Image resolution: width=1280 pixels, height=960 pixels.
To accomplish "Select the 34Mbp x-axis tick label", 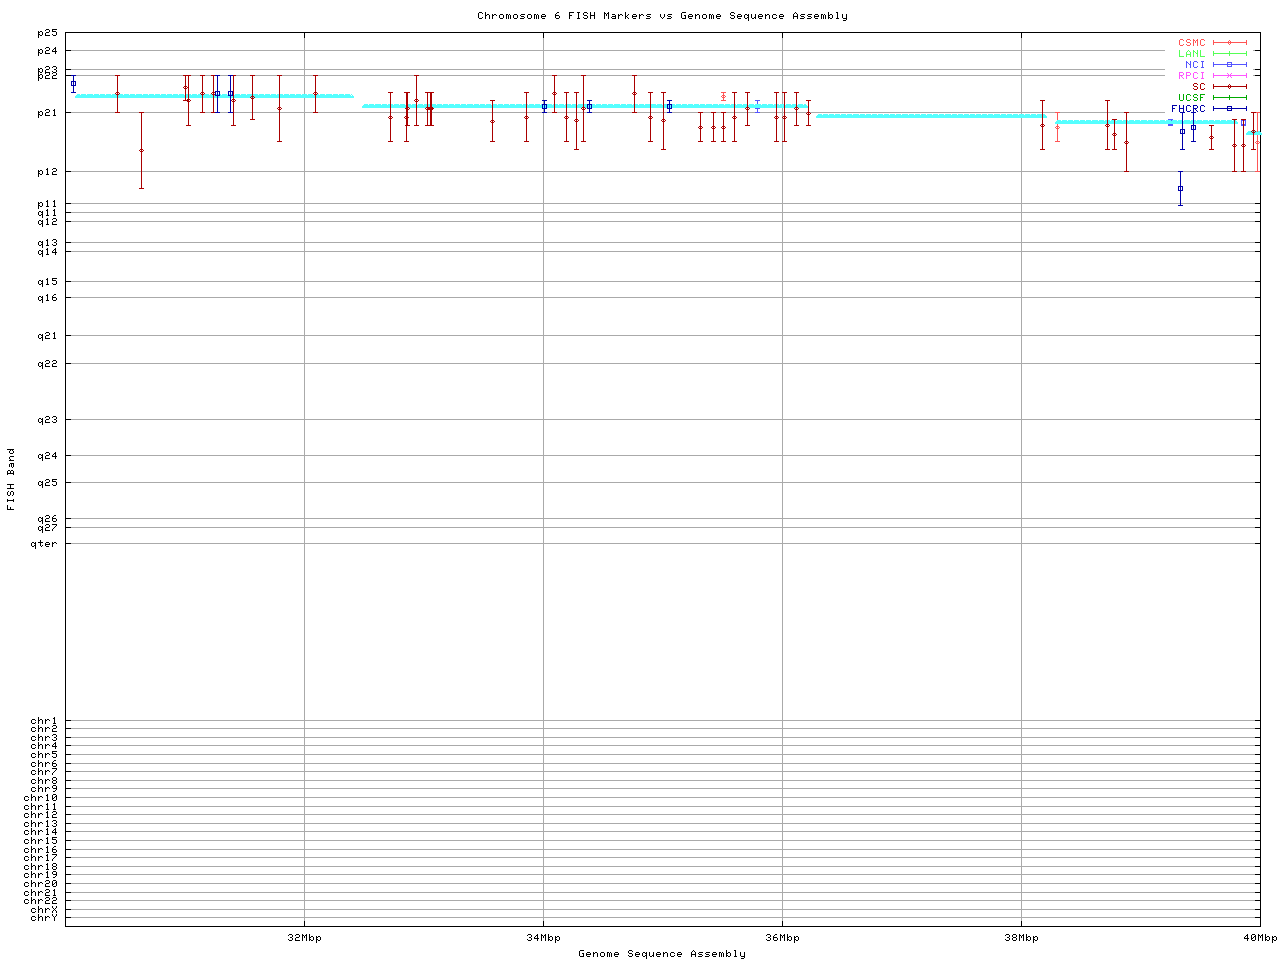I will pos(543,938).
